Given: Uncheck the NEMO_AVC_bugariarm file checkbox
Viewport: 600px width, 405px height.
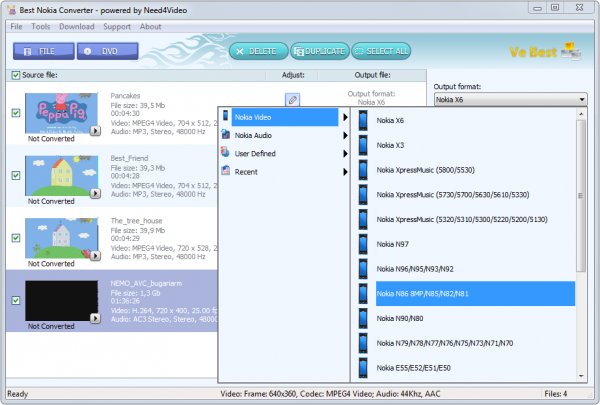Looking at the screenshot, I should click(16, 300).
